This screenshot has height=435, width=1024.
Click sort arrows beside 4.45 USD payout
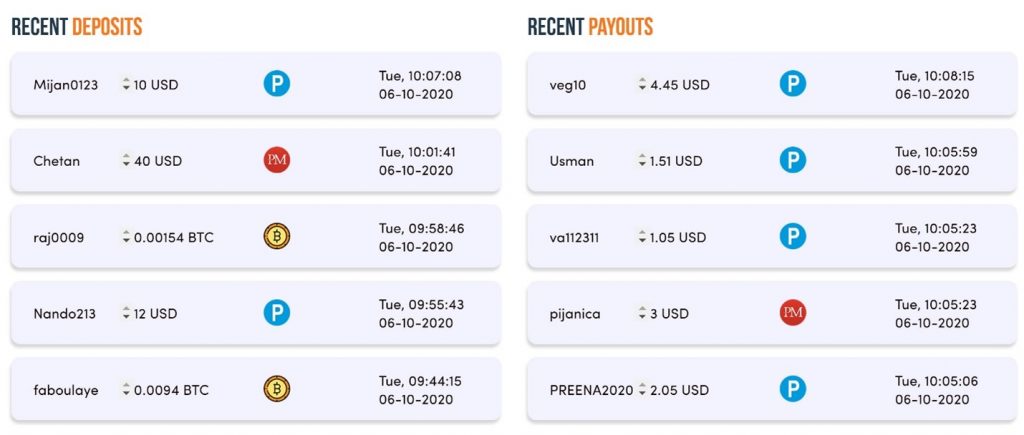pyautogui.click(x=643, y=84)
